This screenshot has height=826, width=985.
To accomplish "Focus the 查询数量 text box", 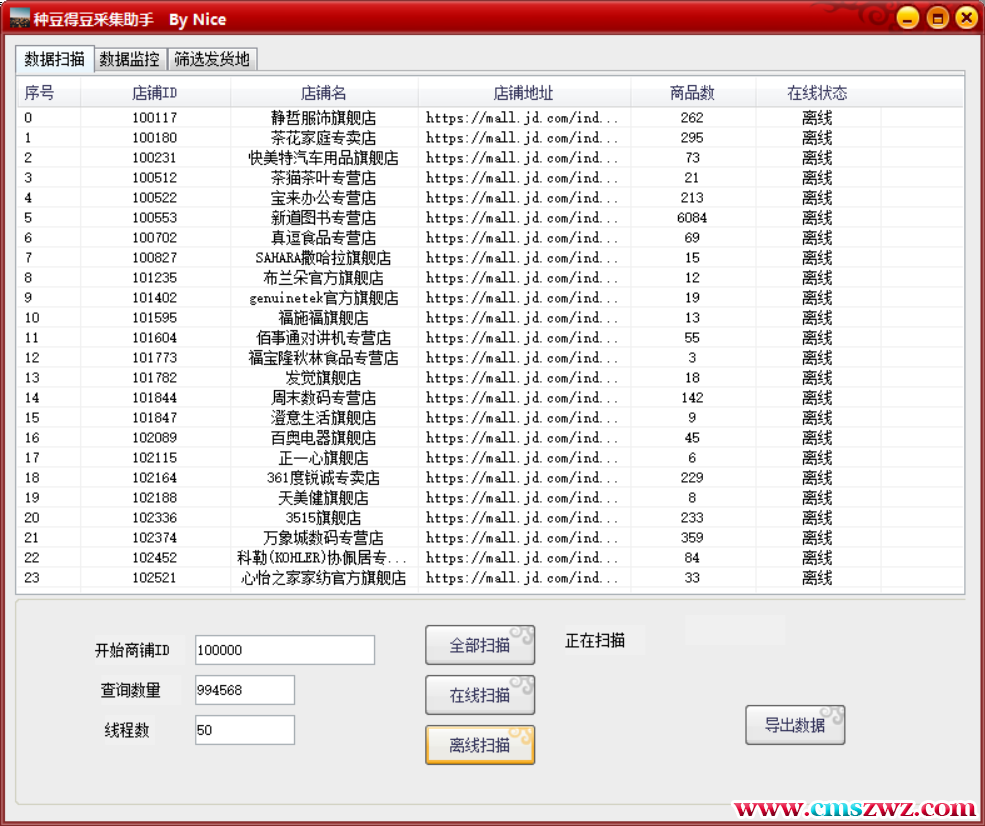I will pos(244,690).
